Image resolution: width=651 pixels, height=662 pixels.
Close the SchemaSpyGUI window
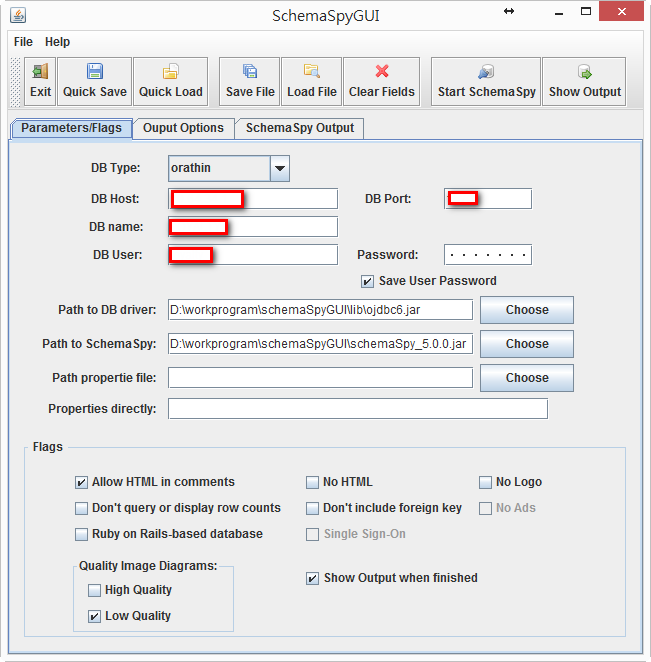click(621, 11)
